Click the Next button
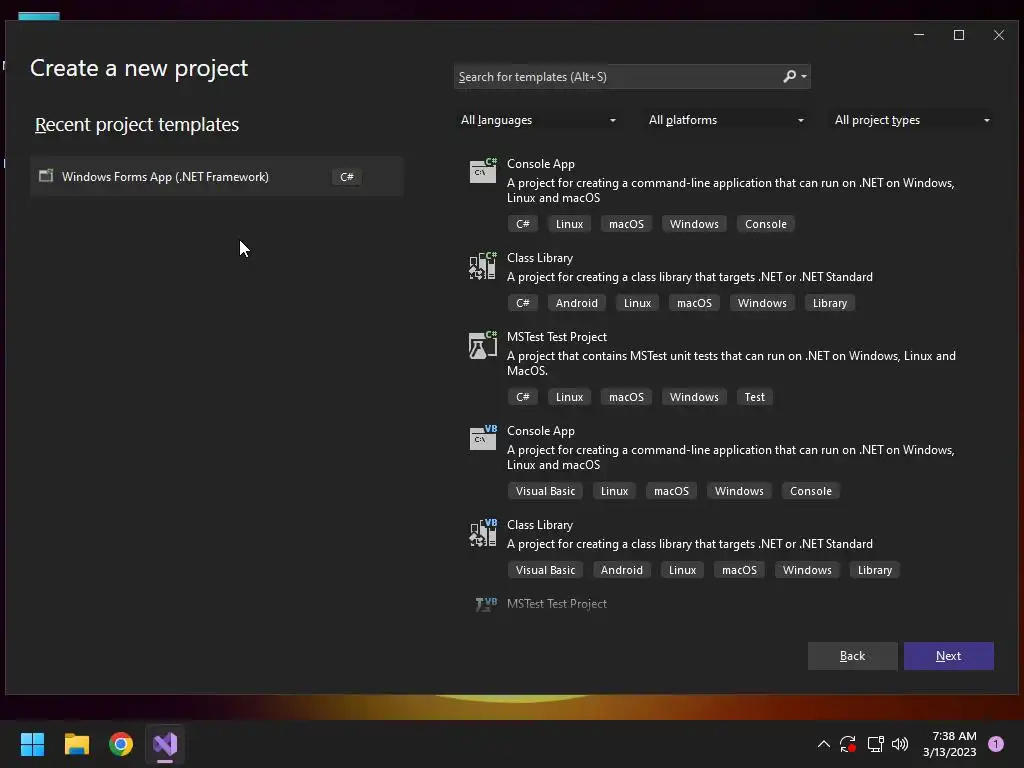The width and height of the screenshot is (1024, 768). coord(948,656)
